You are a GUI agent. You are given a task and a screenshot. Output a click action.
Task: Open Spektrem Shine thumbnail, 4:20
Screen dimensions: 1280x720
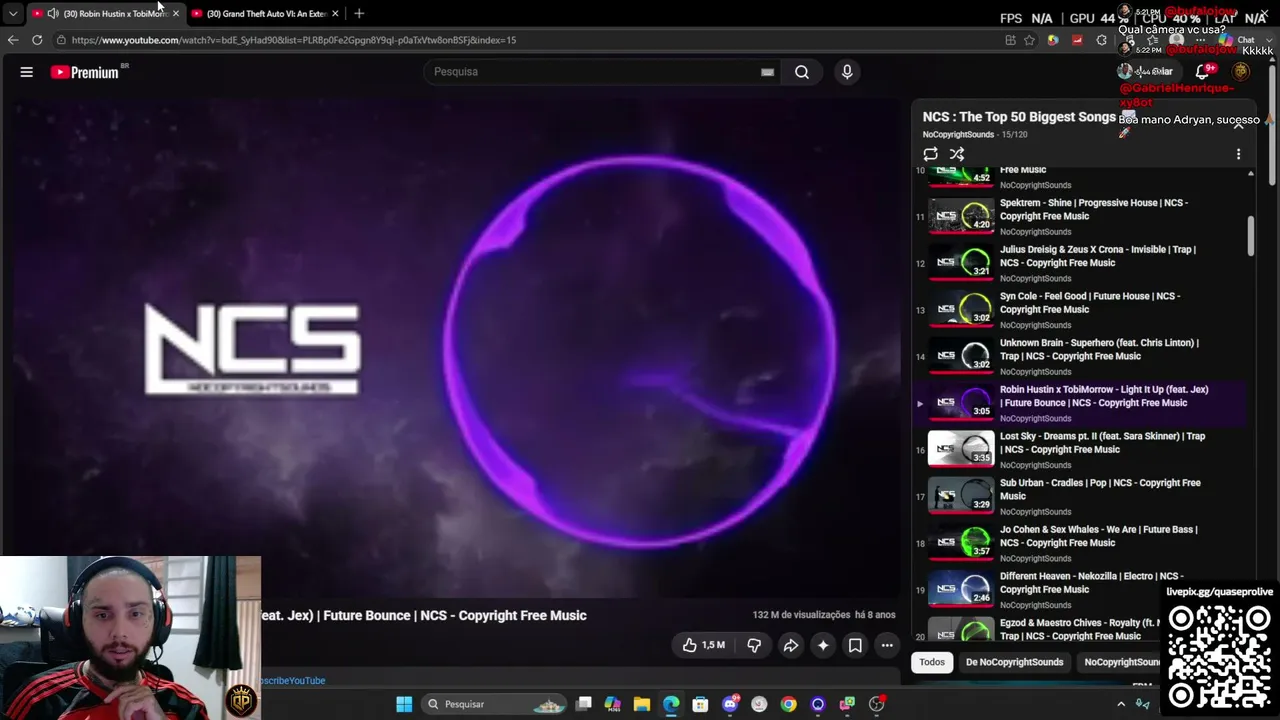(961, 214)
